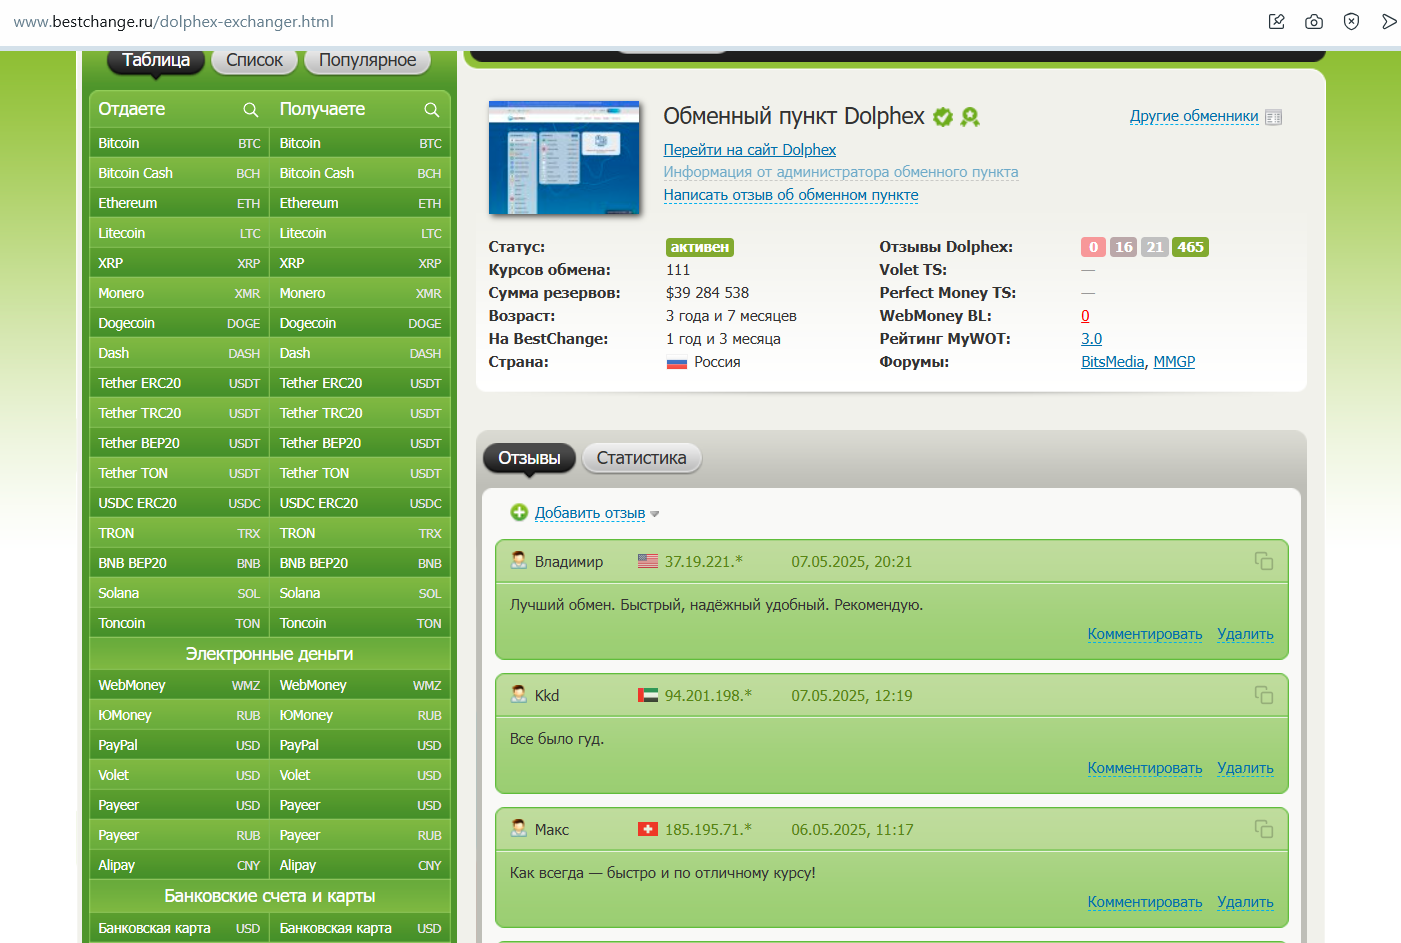Expand the Добавить отзыв dropdown arrow
This screenshot has height=943, width=1401.
coord(655,514)
